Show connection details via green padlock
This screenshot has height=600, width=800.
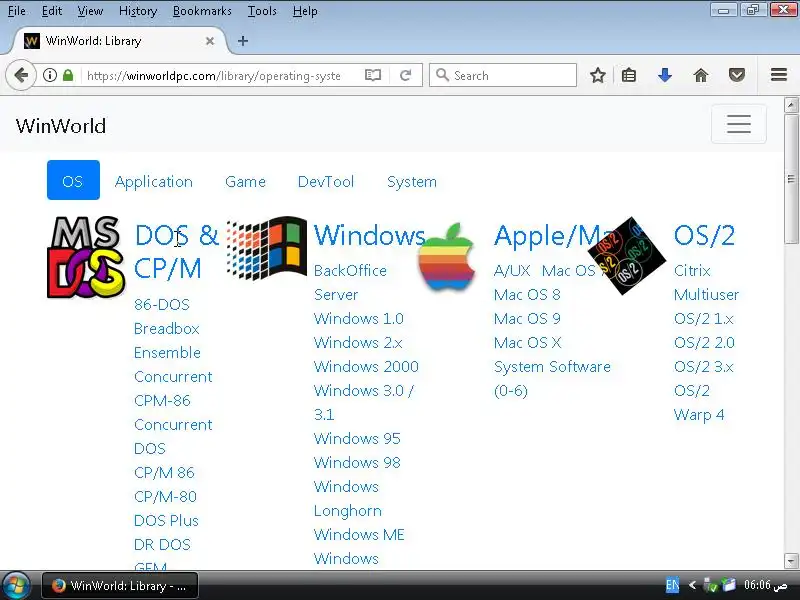coord(68,76)
